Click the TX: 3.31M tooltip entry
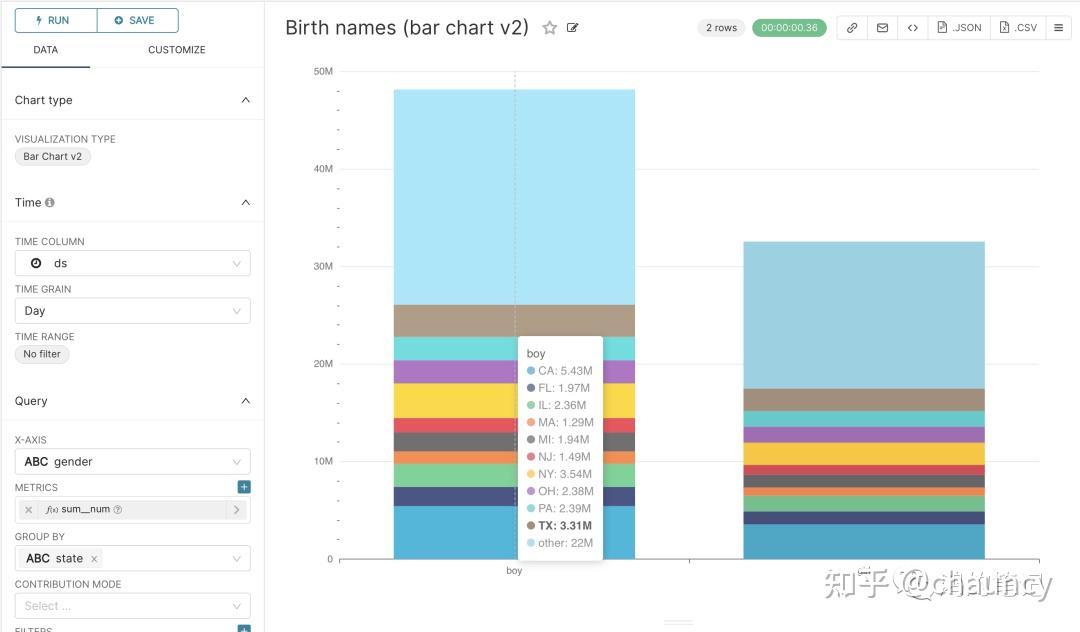This screenshot has height=632, width=1080. click(x=559, y=525)
